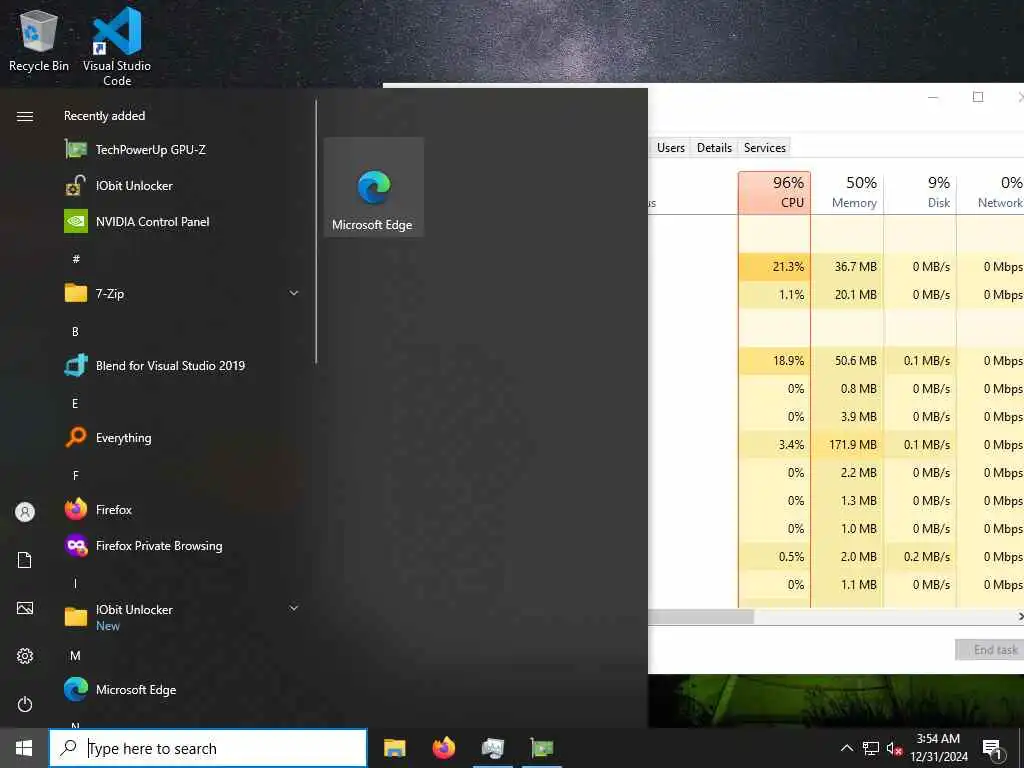The width and height of the screenshot is (1024, 768).
Task: Click the Start app list scrollbar
Action: coord(316,232)
